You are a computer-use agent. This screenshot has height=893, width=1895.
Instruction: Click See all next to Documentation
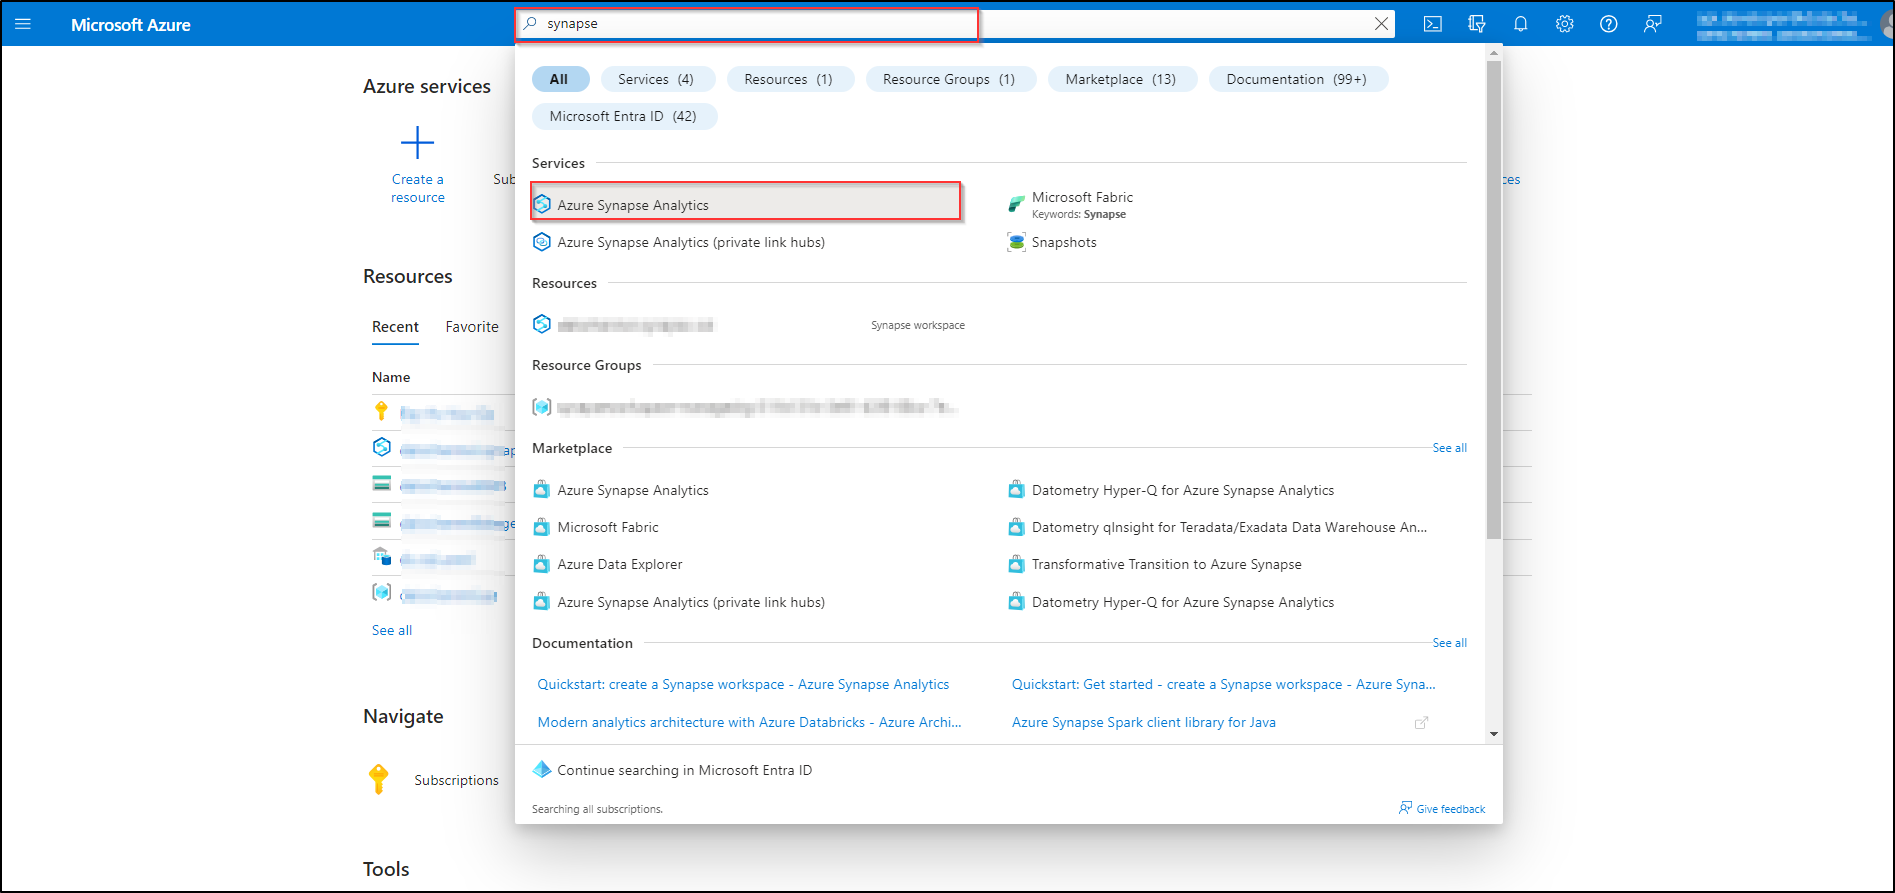pos(1450,643)
